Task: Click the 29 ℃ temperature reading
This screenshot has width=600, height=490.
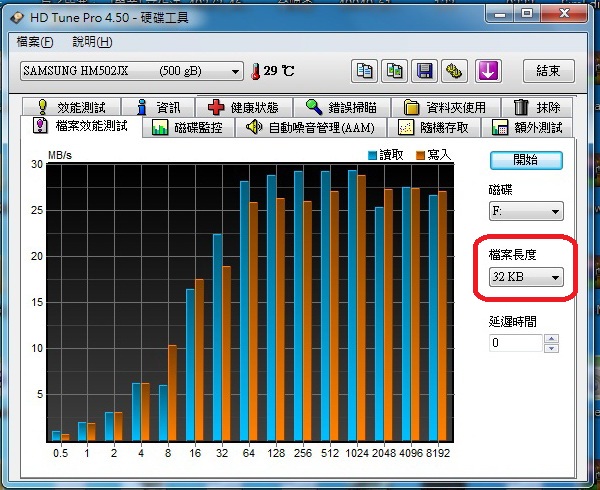Action: click(x=279, y=71)
